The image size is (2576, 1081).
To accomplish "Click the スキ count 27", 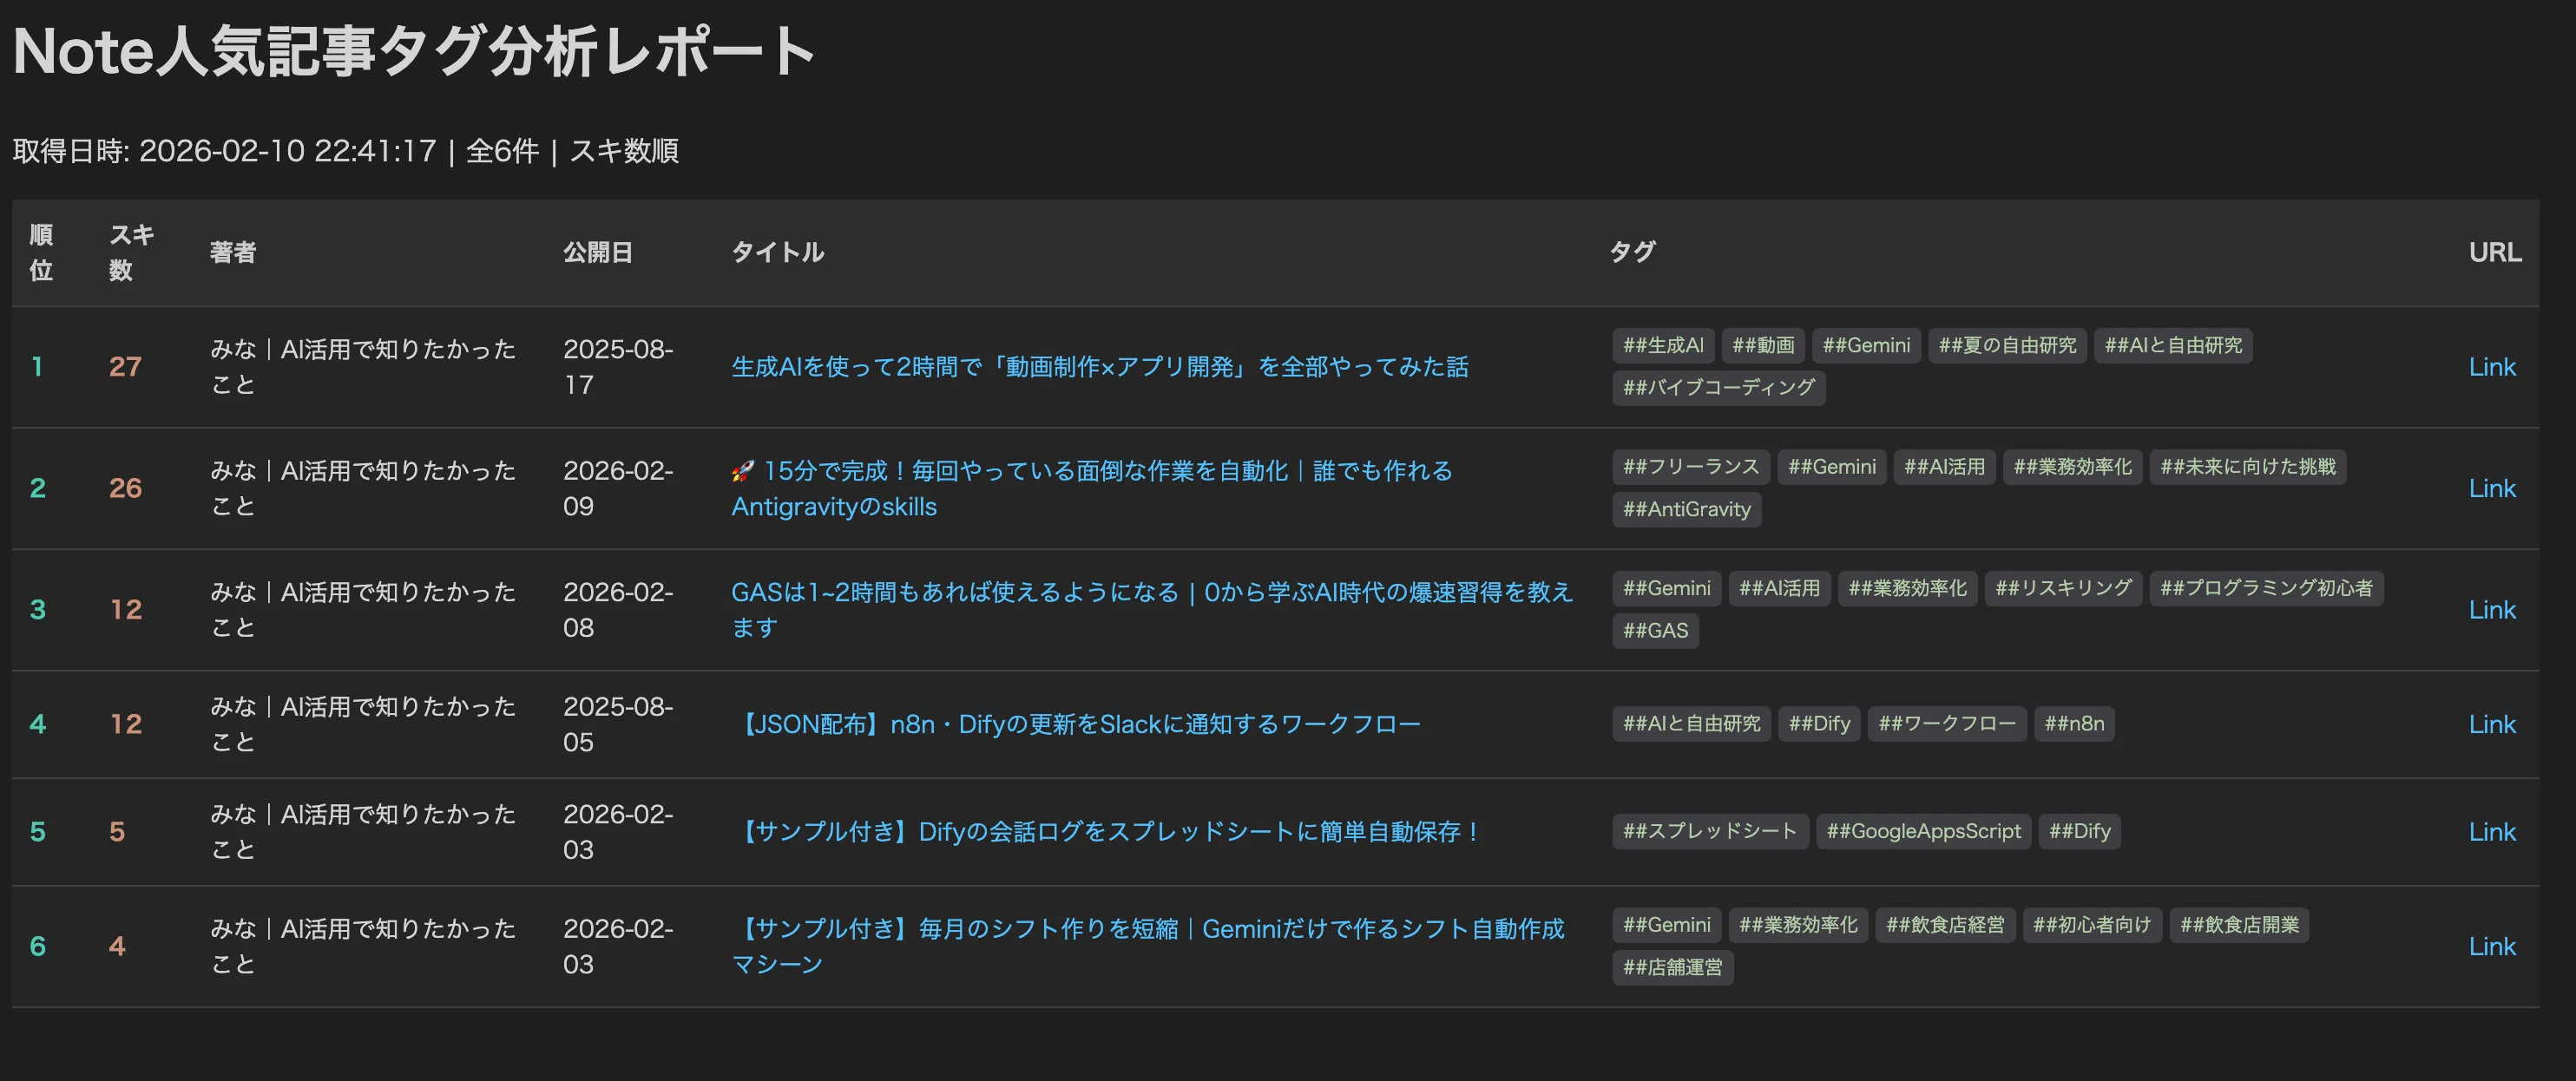I will click(x=125, y=367).
